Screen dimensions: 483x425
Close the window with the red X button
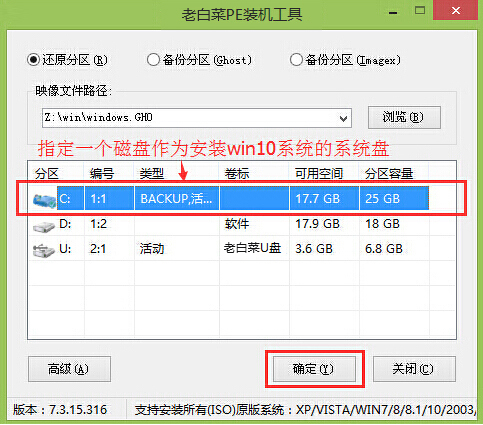point(456,10)
